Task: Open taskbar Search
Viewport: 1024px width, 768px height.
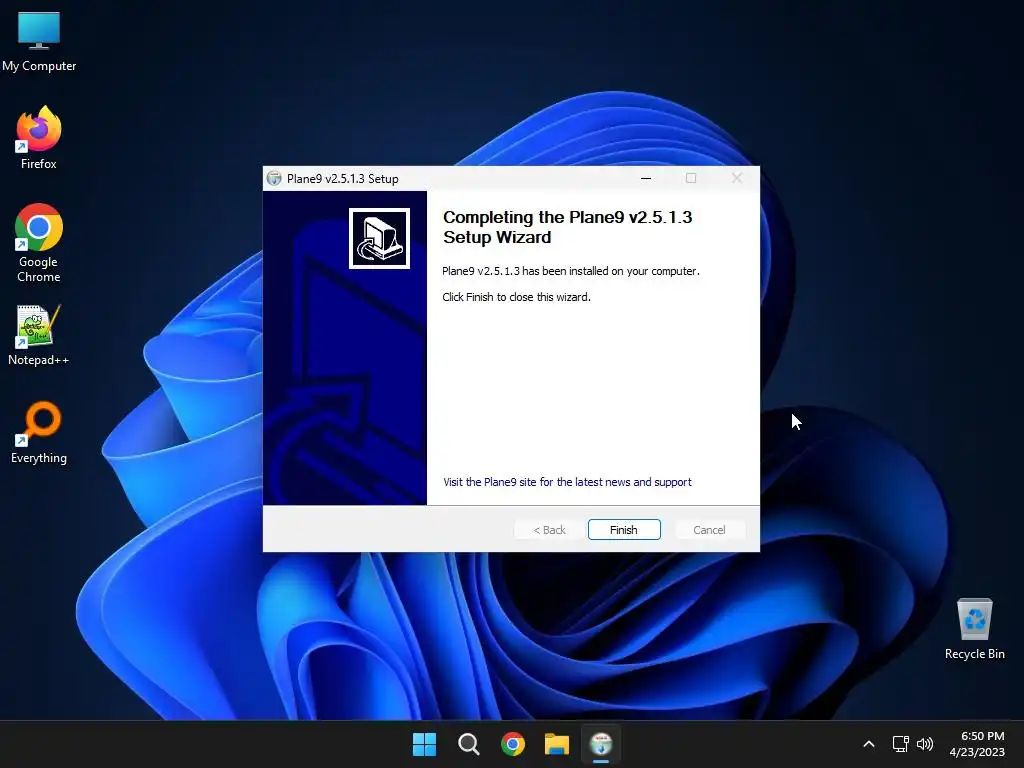Action: tap(468, 744)
